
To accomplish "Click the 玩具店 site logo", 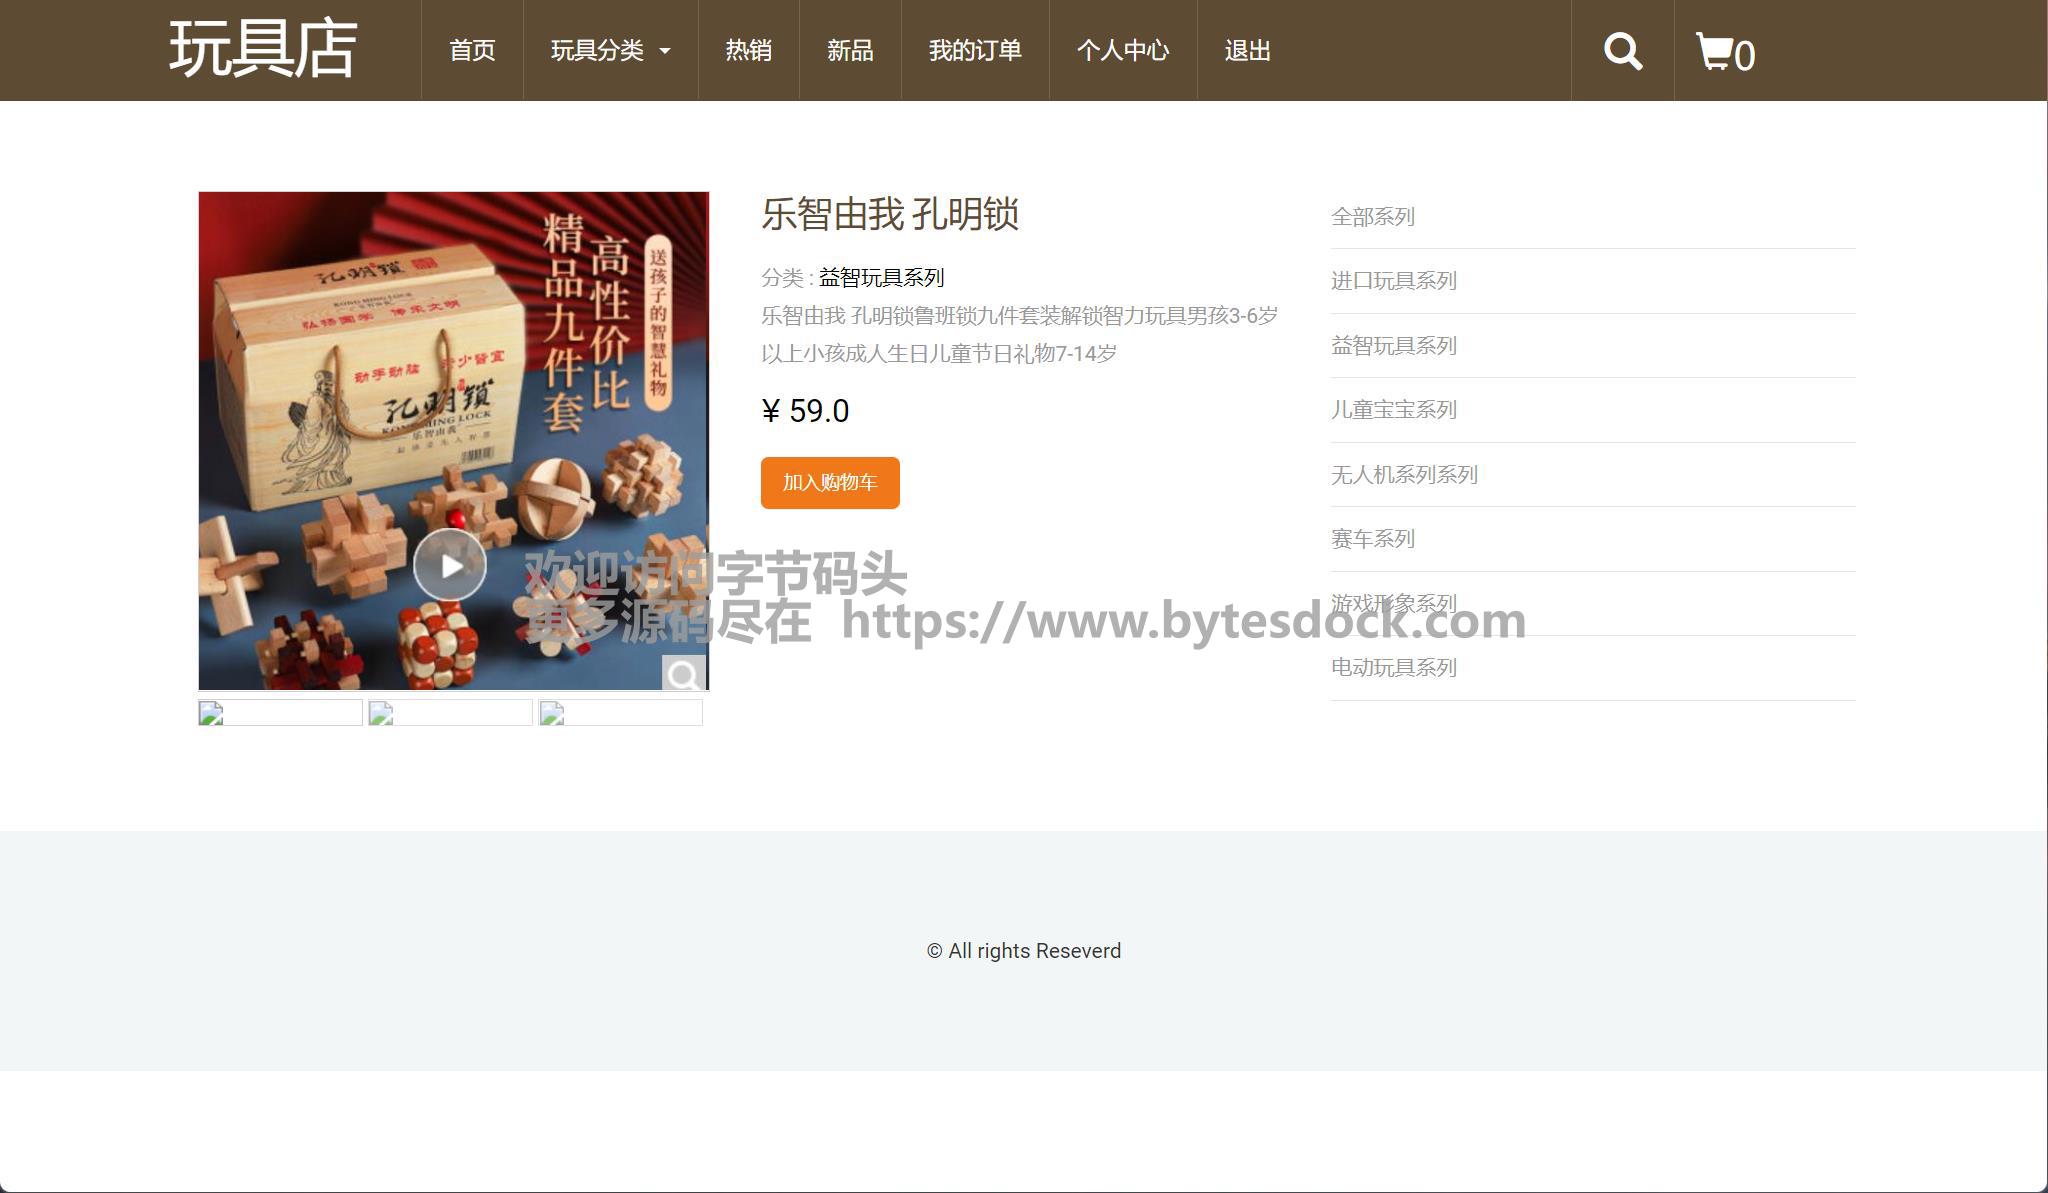I will [x=262, y=50].
